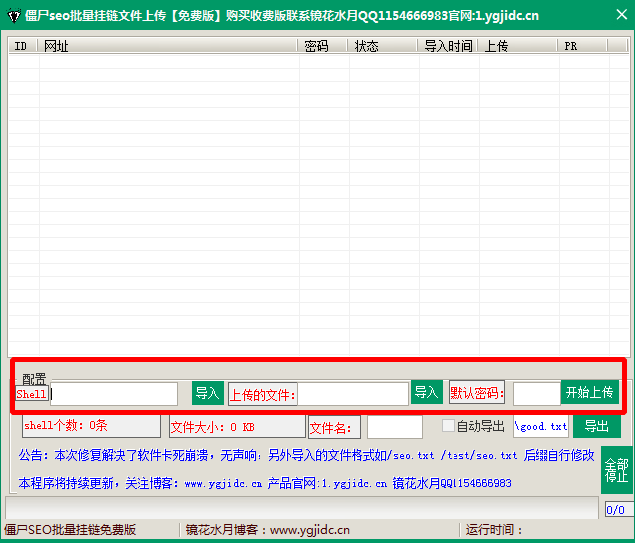Click the PR column header
The image size is (635, 543).
583,46
